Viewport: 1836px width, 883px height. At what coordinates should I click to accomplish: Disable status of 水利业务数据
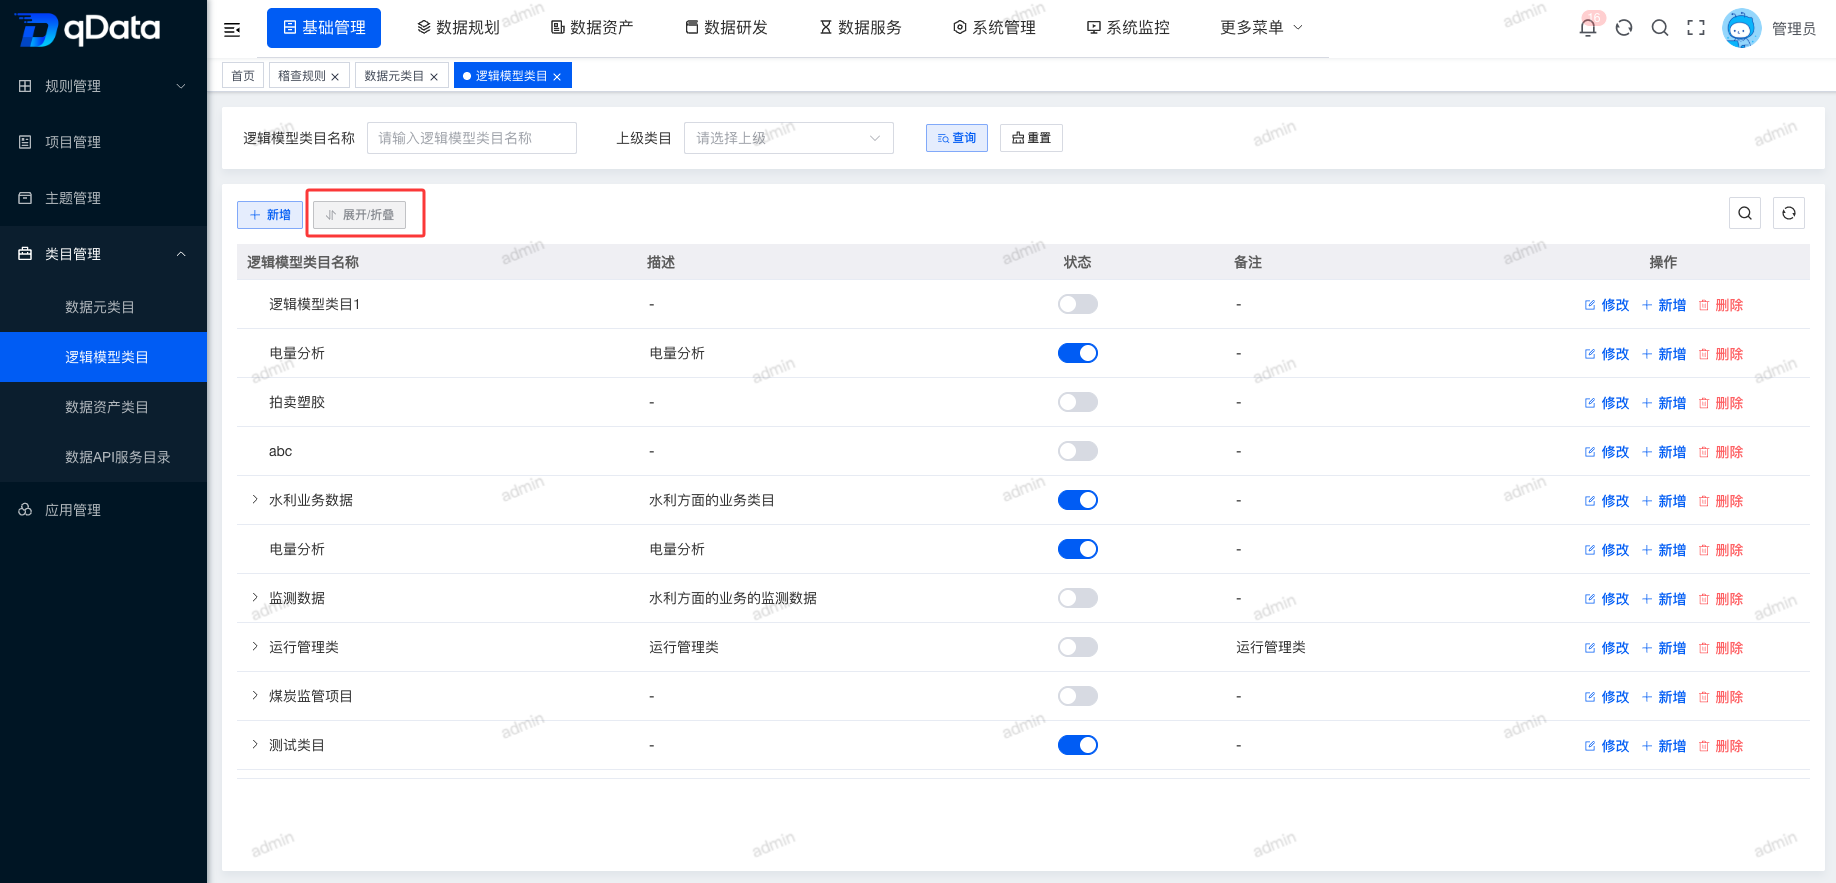tap(1078, 500)
